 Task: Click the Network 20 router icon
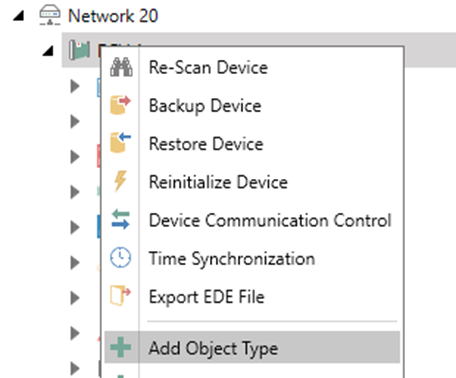tap(50, 15)
